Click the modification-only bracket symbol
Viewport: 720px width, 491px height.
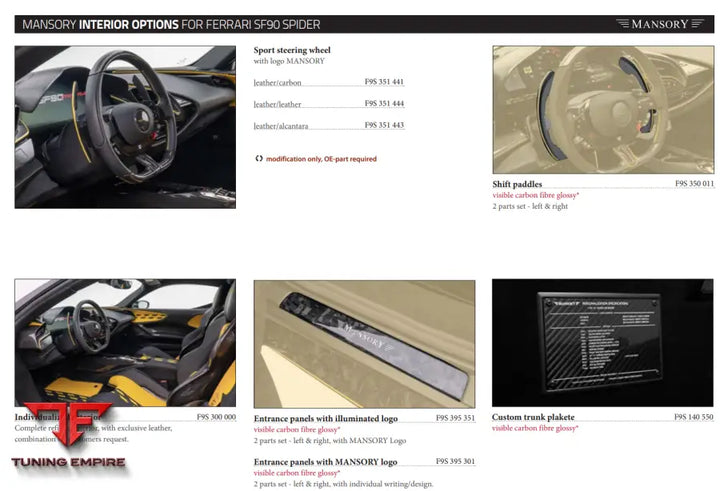pyautogui.click(x=259, y=158)
